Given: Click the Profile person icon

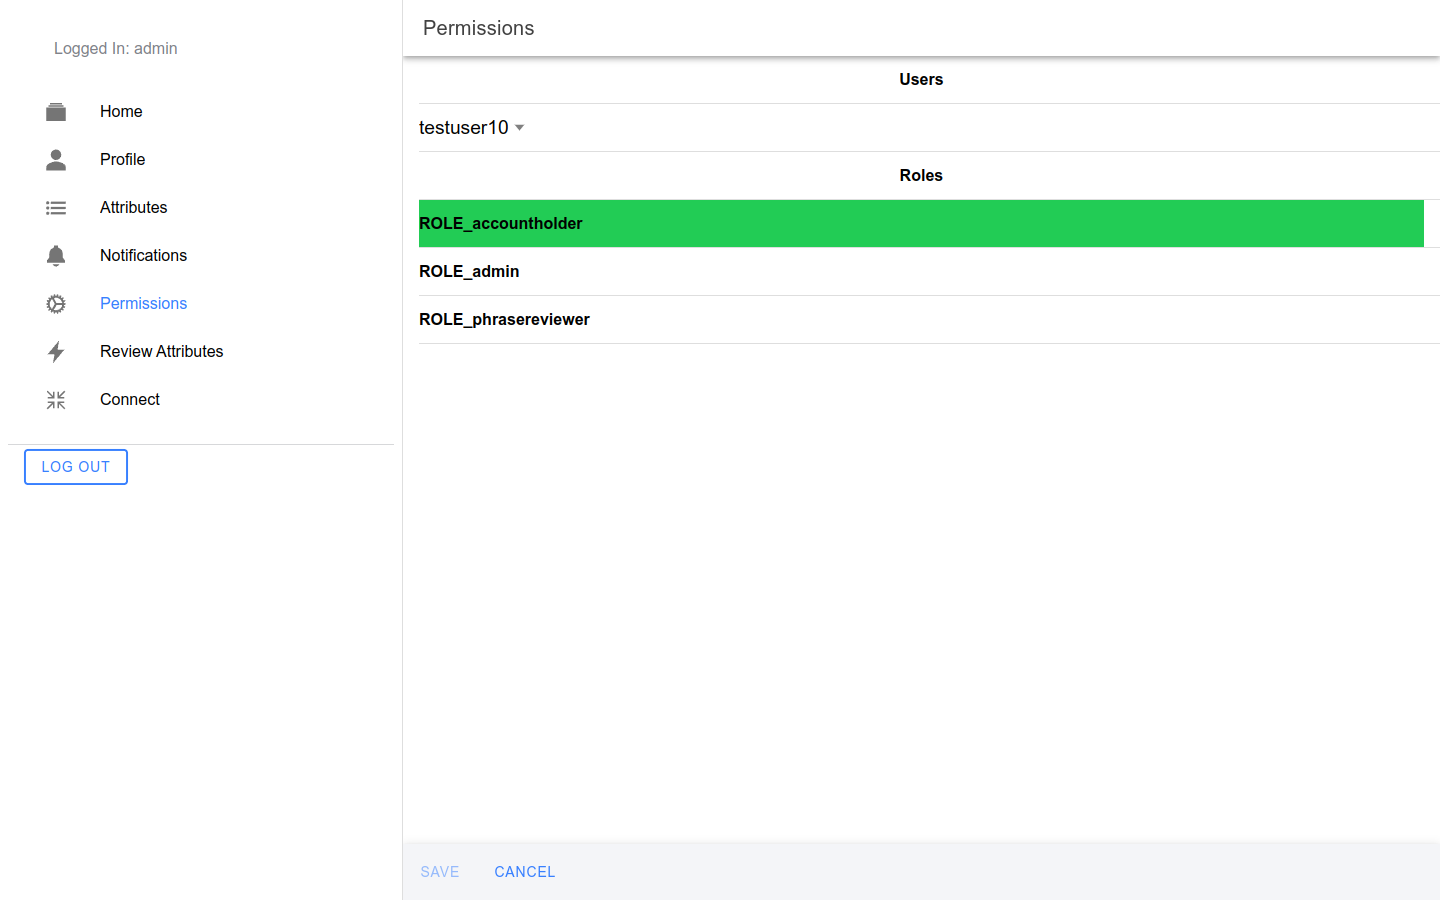Looking at the screenshot, I should tap(56, 160).
